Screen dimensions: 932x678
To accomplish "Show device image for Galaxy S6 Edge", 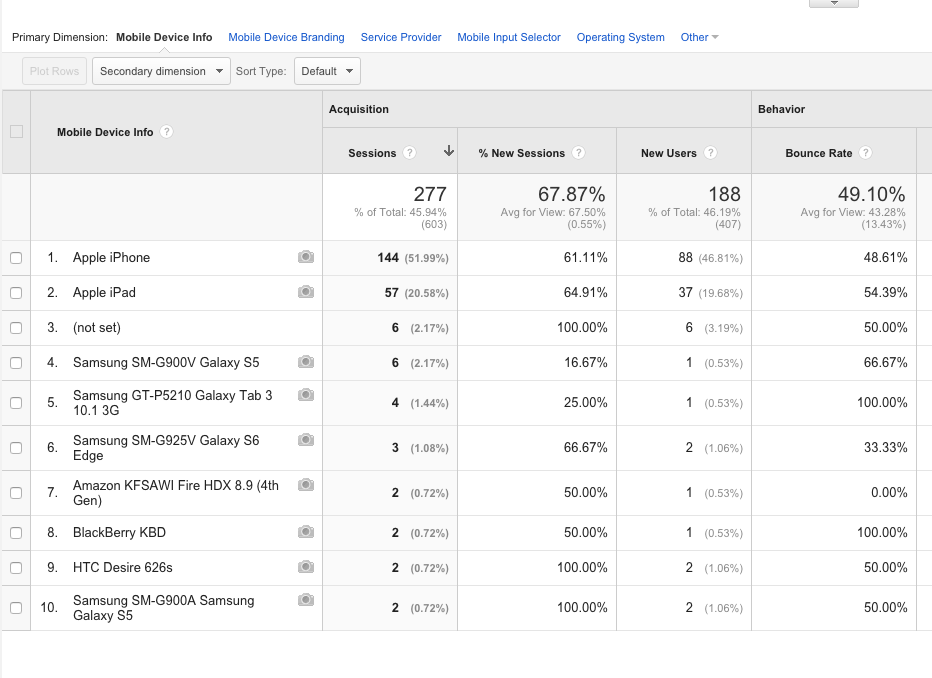I will coord(306,440).
